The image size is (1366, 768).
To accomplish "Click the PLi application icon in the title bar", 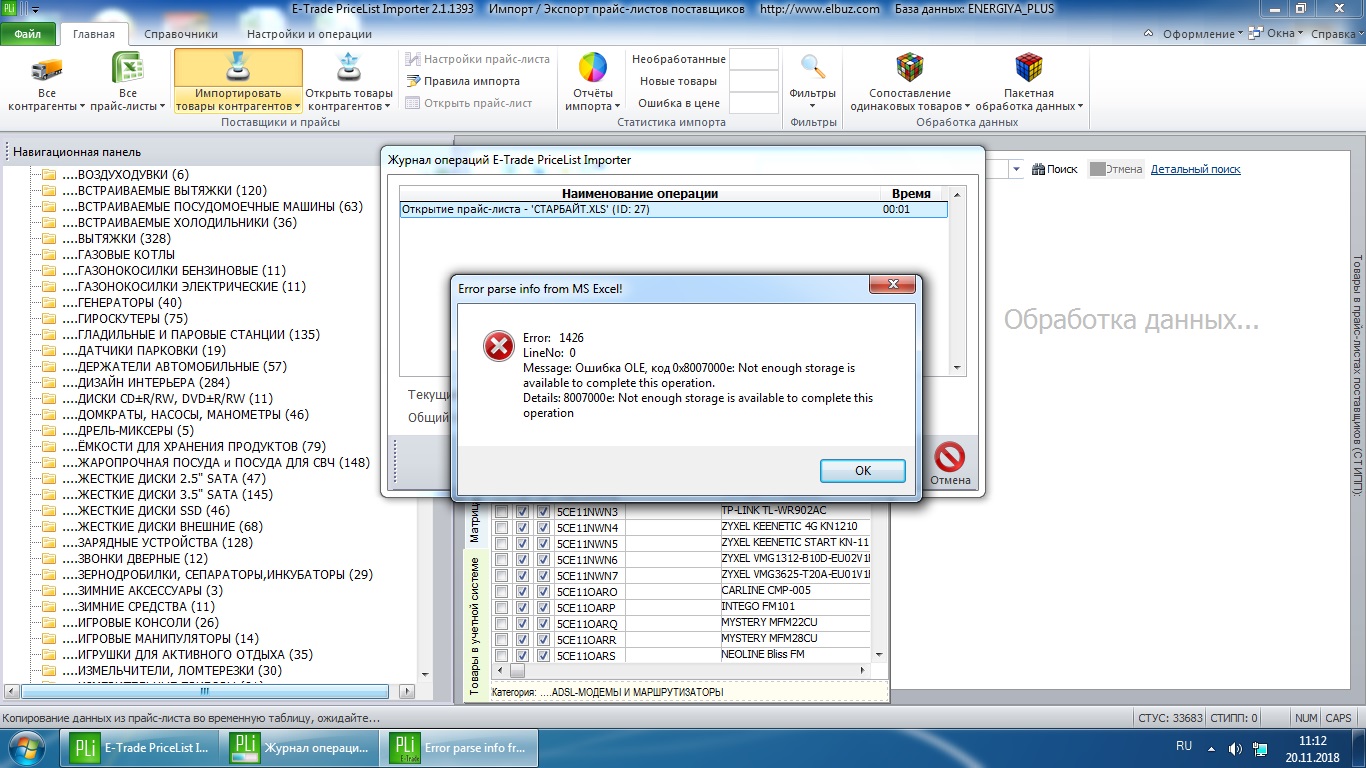I will pyautogui.click(x=11, y=9).
